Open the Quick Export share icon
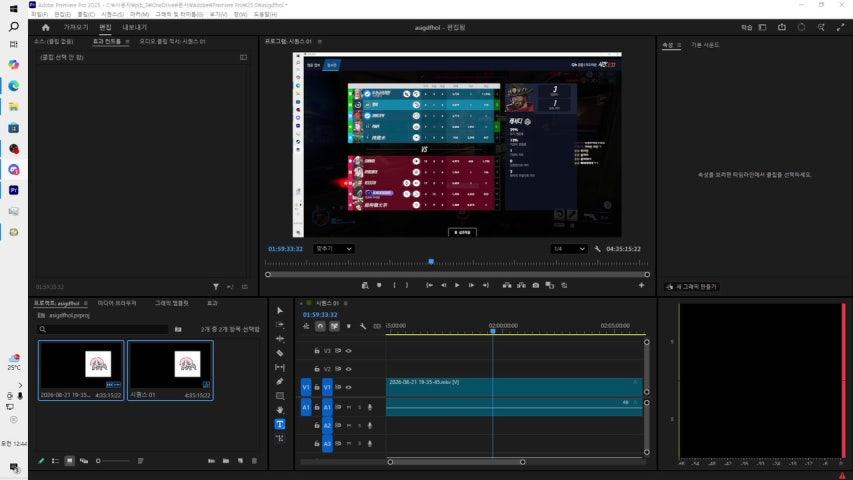Image resolution: width=853 pixels, height=480 pixels. (782, 27)
